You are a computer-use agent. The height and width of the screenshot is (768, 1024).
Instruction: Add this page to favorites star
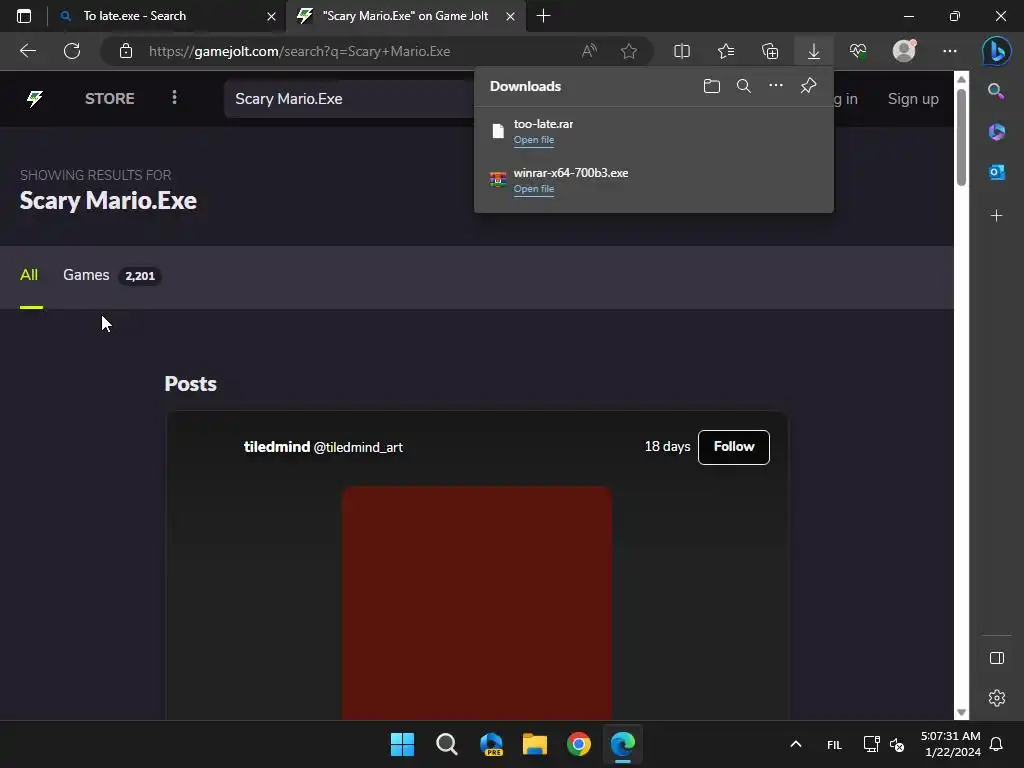click(629, 51)
